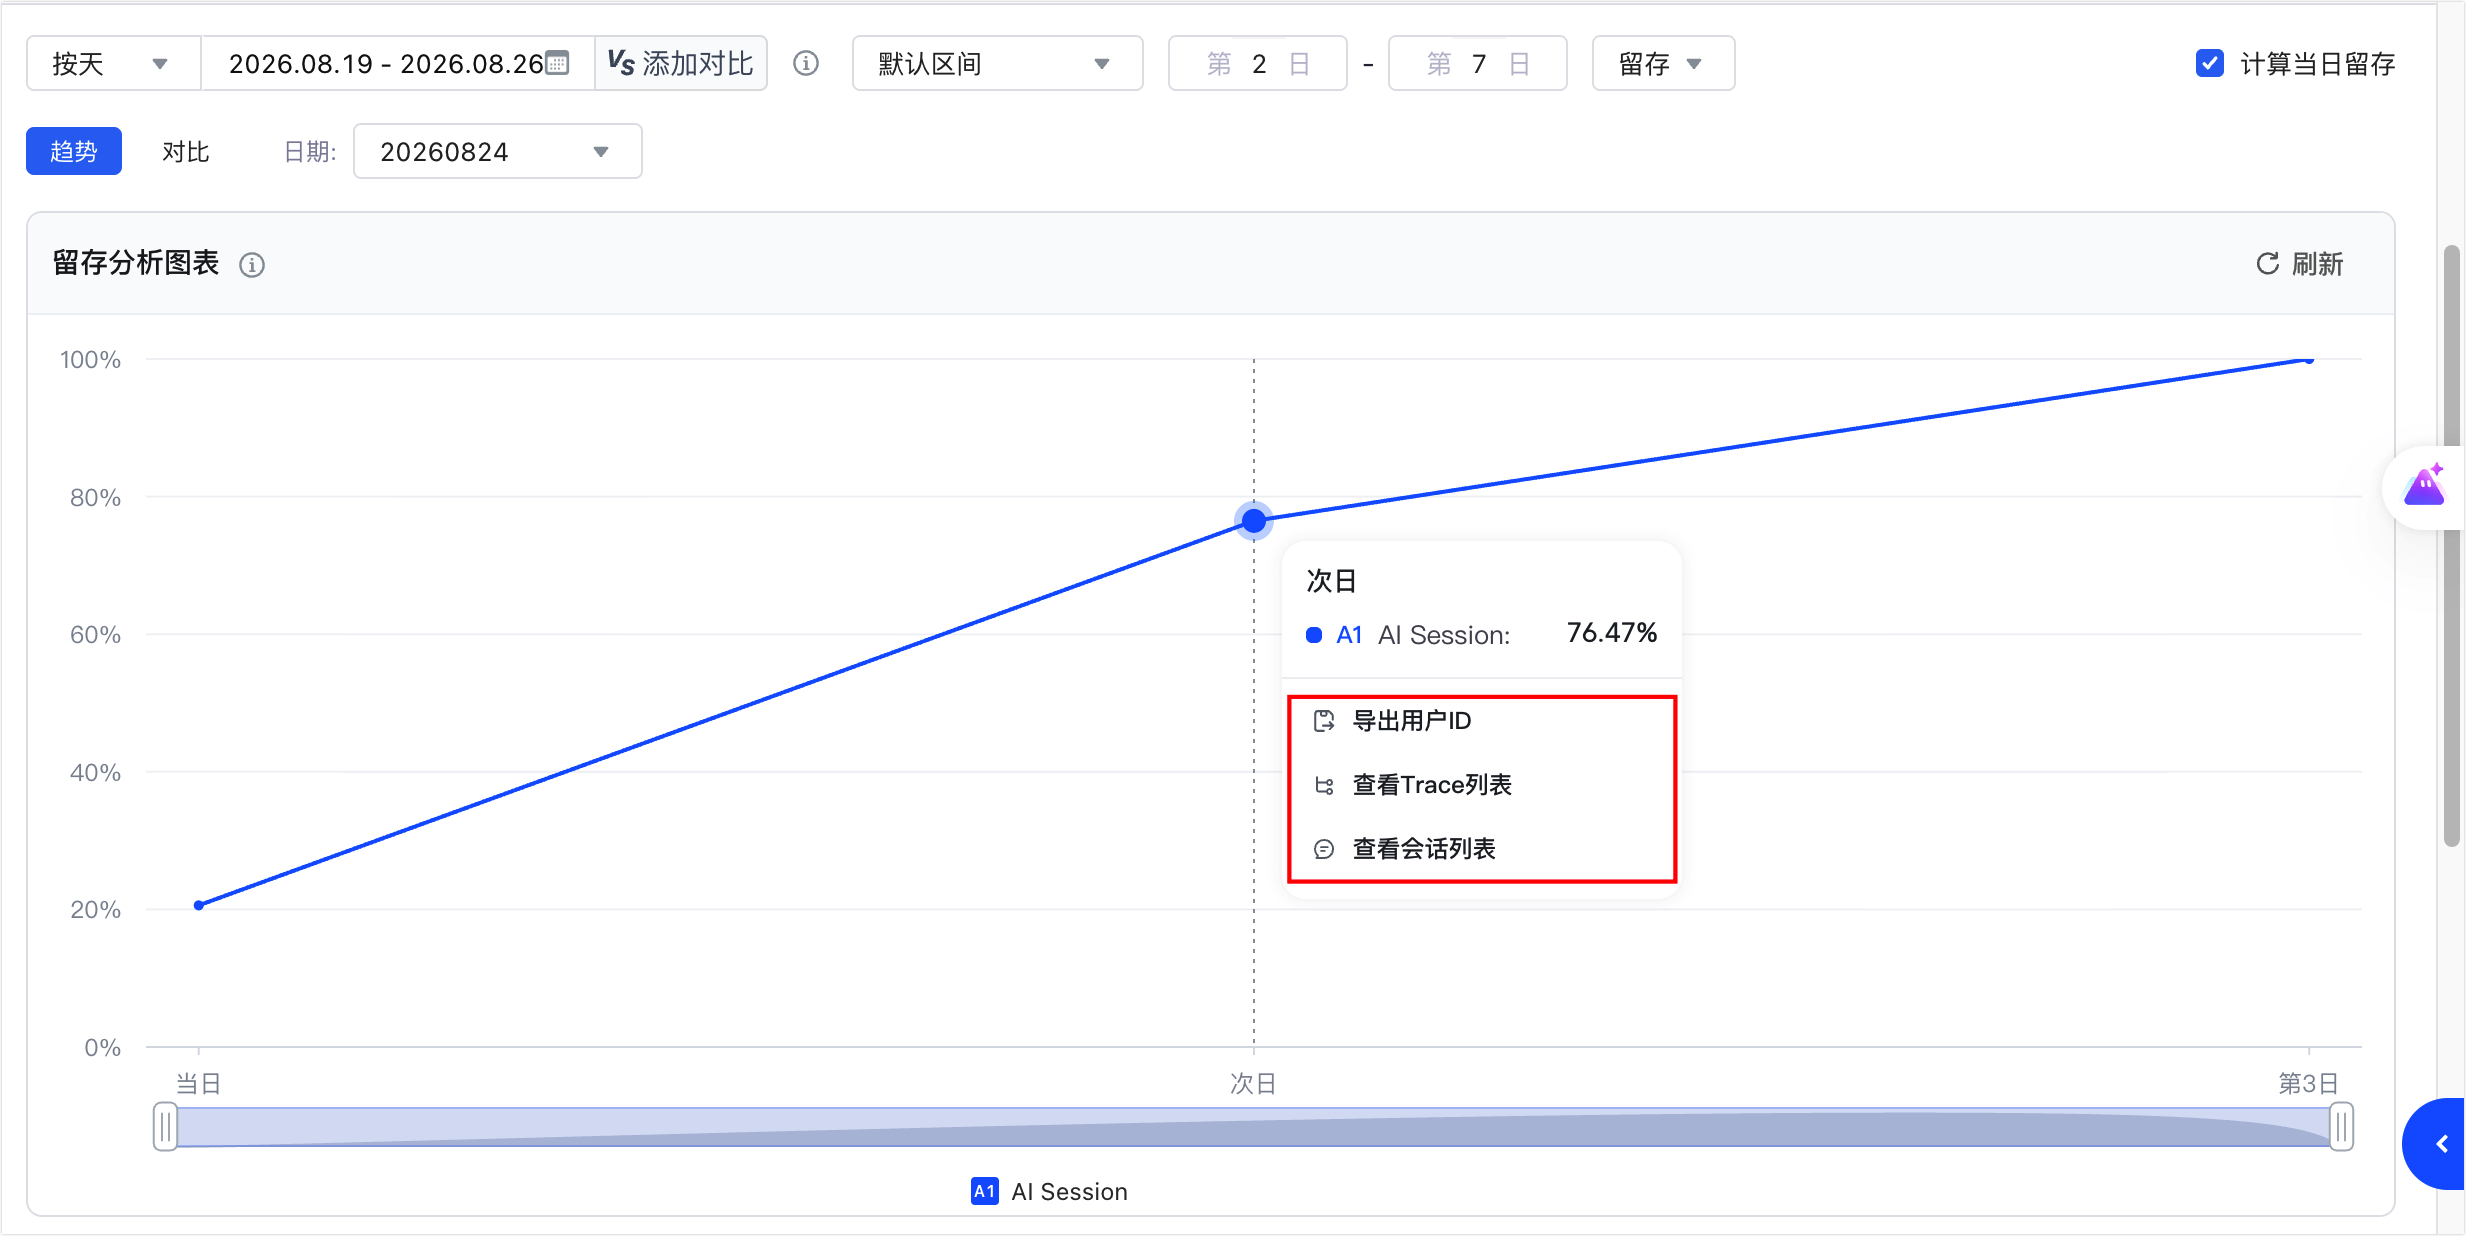The height and width of the screenshot is (1236, 2466).
Task: Click the 76.47% value in tooltip
Action: [x=1611, y=633]
